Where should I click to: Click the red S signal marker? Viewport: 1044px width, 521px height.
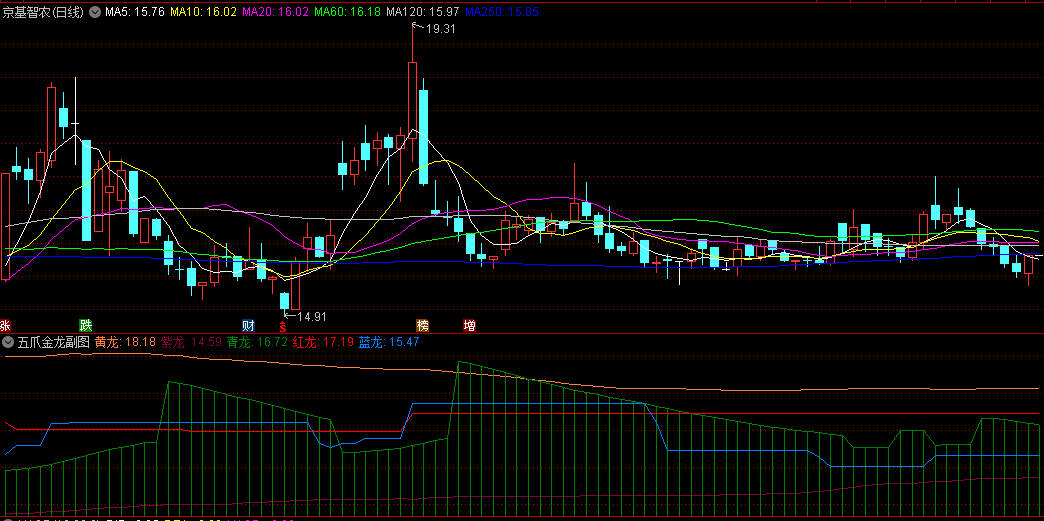click(282, 326)
